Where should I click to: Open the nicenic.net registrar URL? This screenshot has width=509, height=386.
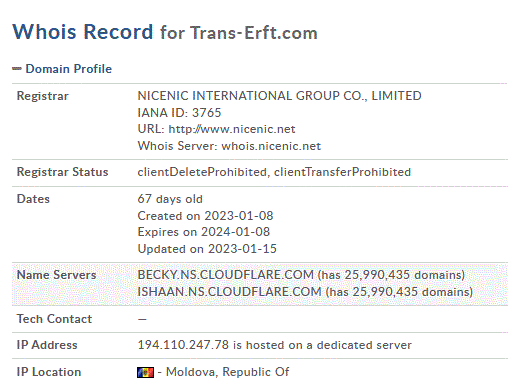point(232,129)
